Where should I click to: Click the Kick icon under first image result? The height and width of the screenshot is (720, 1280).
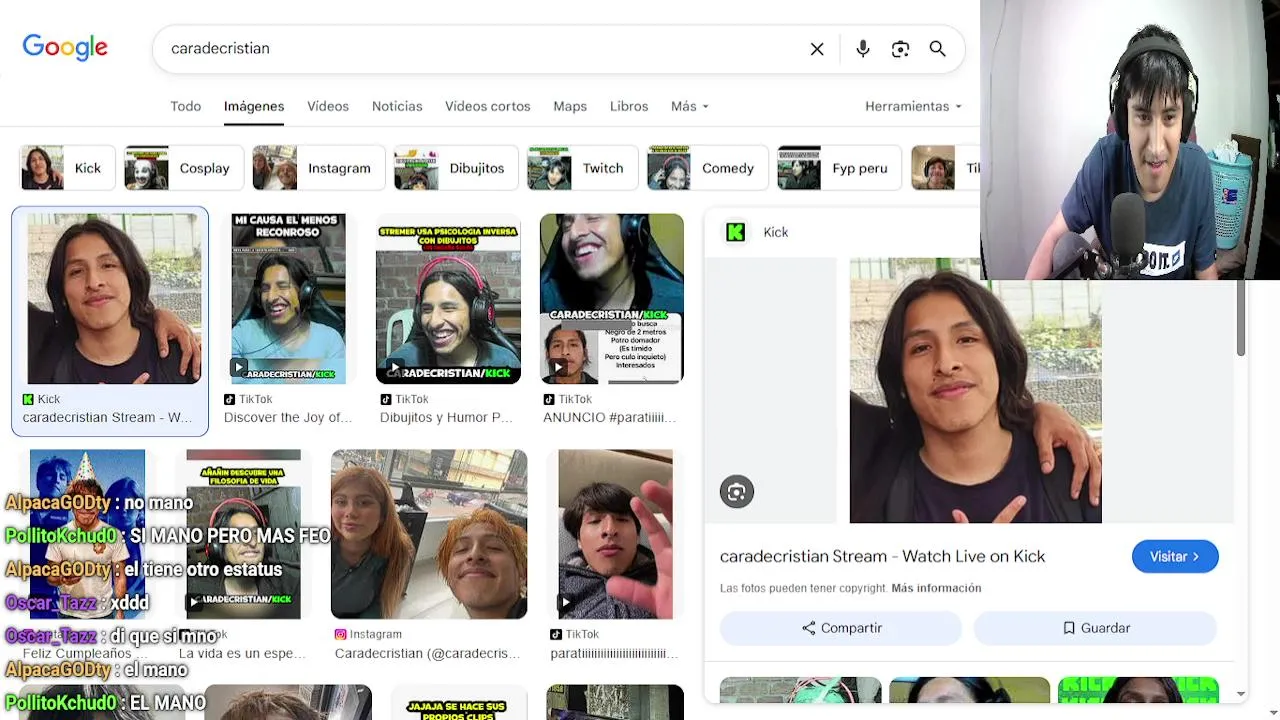[x=28, y=399]
